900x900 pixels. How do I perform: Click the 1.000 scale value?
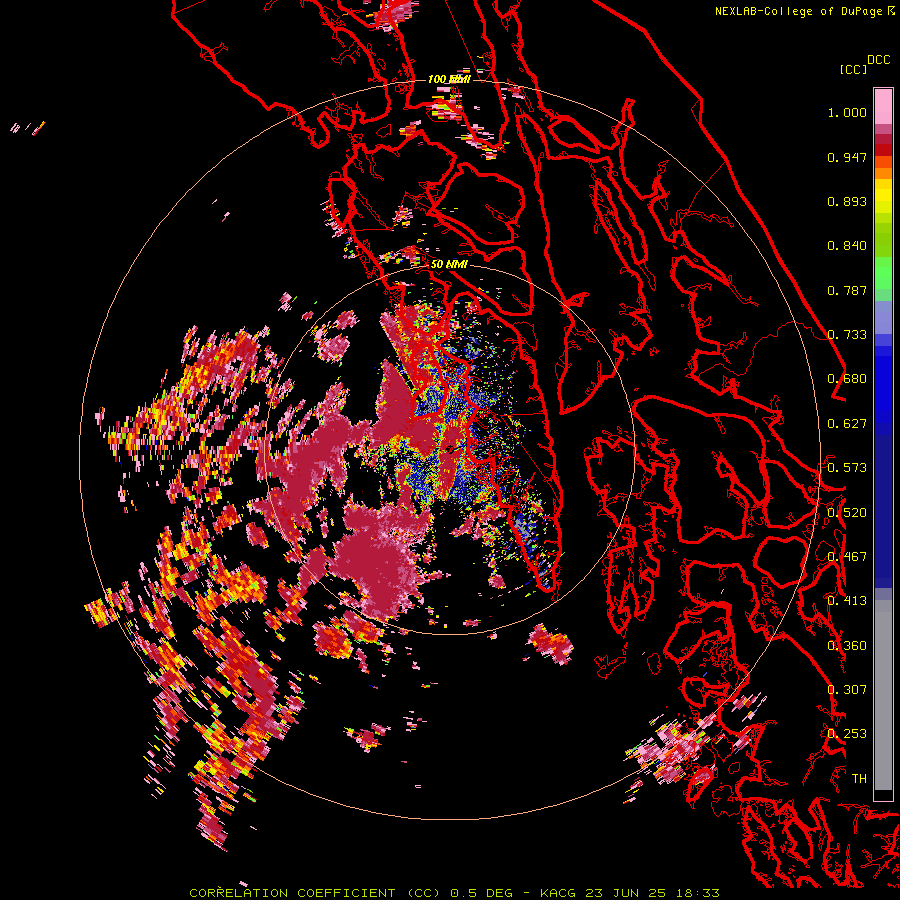(847, 112)
